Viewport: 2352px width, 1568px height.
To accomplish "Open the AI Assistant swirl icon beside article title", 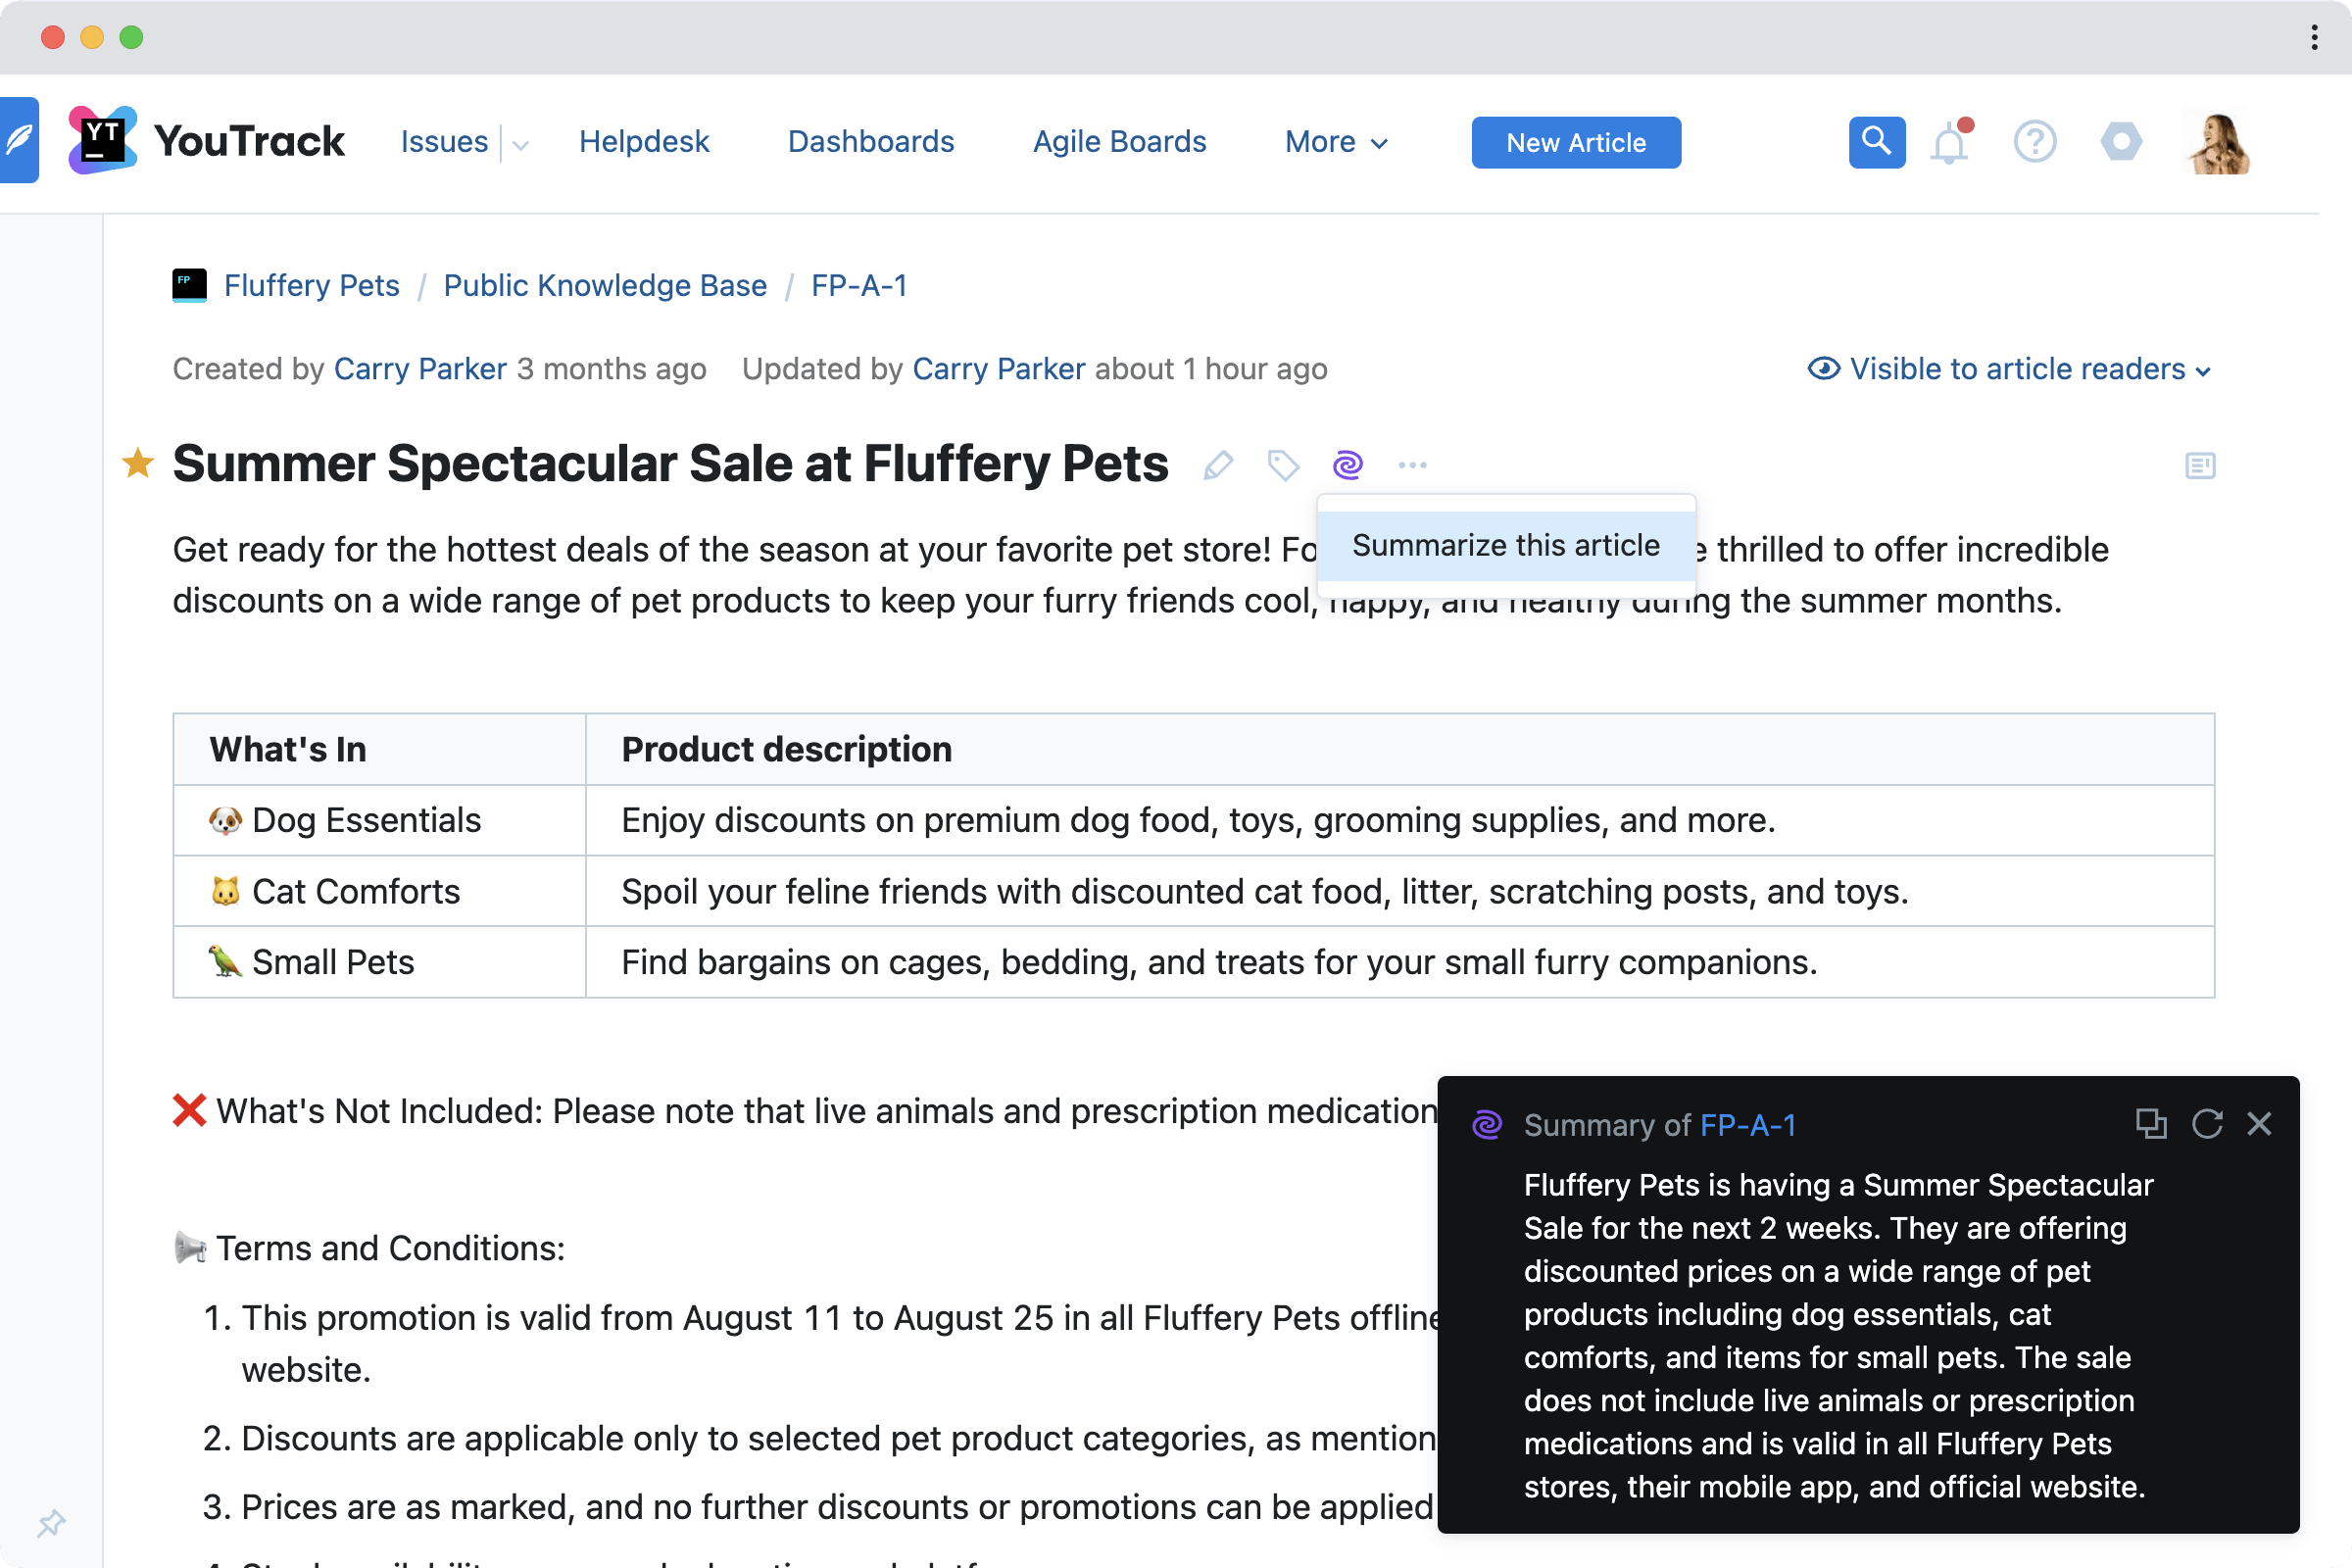I will coord(1348,464).
